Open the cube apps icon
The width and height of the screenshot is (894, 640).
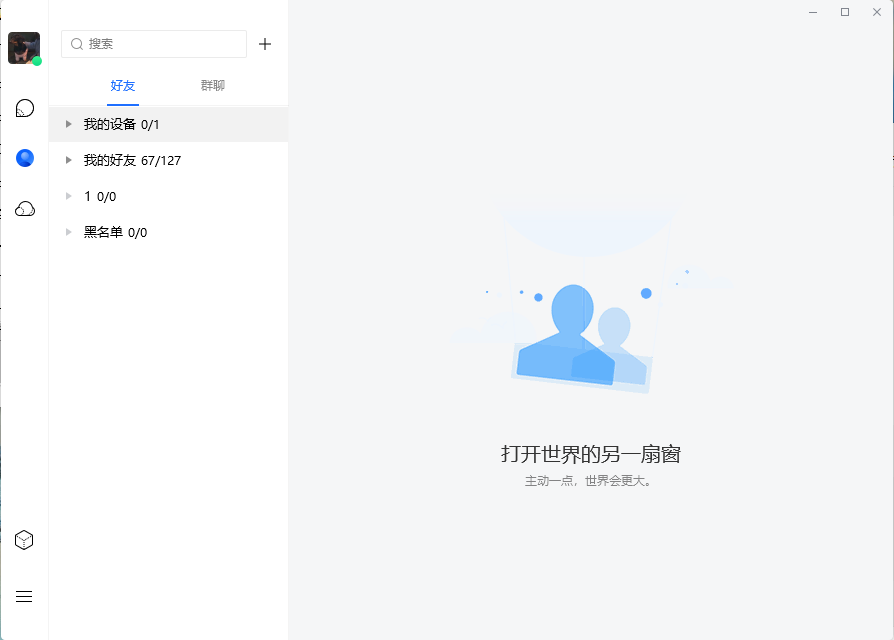24,540
